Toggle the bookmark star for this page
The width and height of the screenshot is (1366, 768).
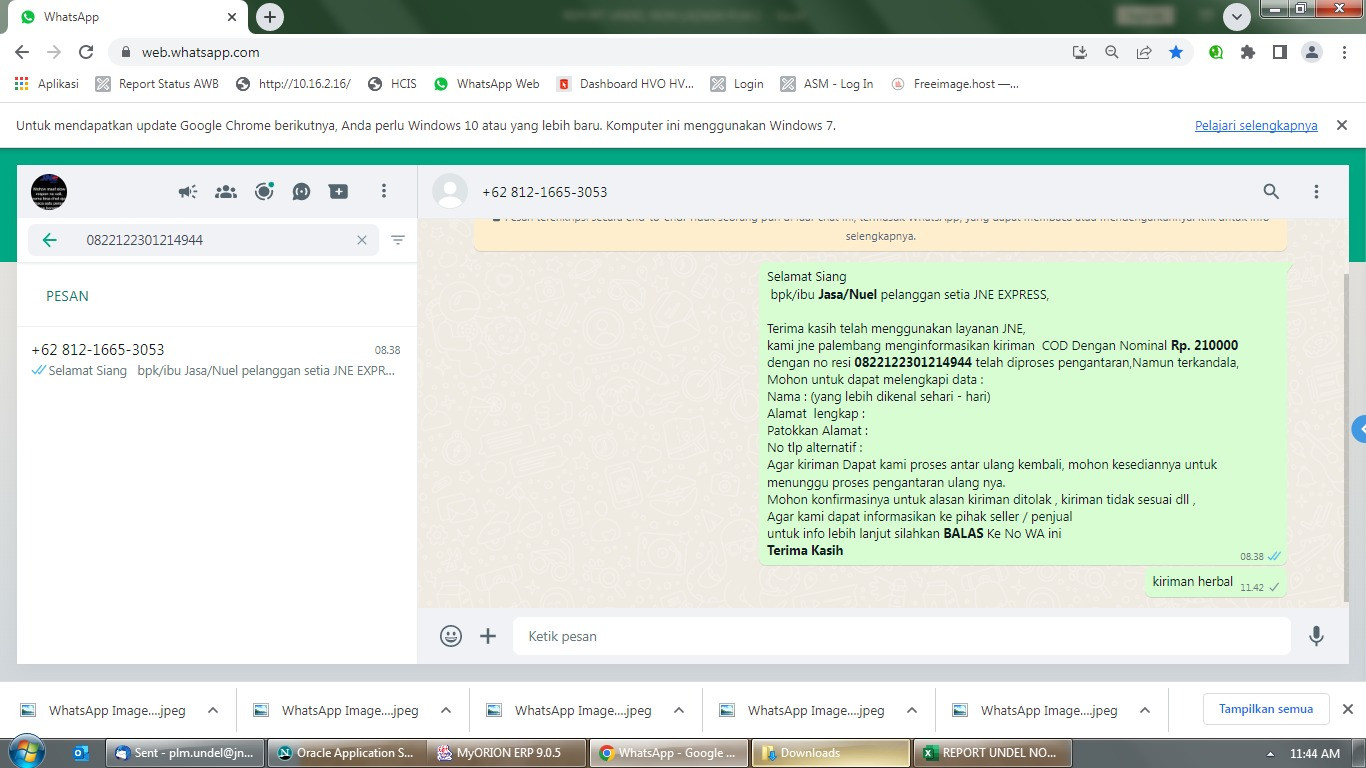[x=1176, y=52]
